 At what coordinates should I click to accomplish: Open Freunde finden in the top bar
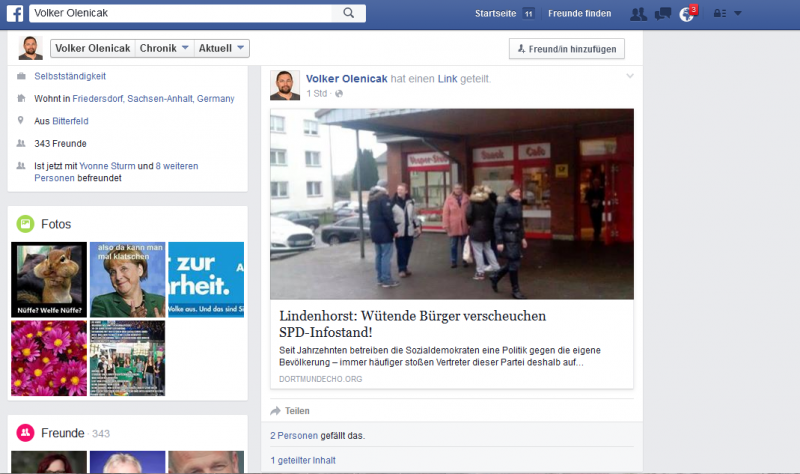[579, 14]
